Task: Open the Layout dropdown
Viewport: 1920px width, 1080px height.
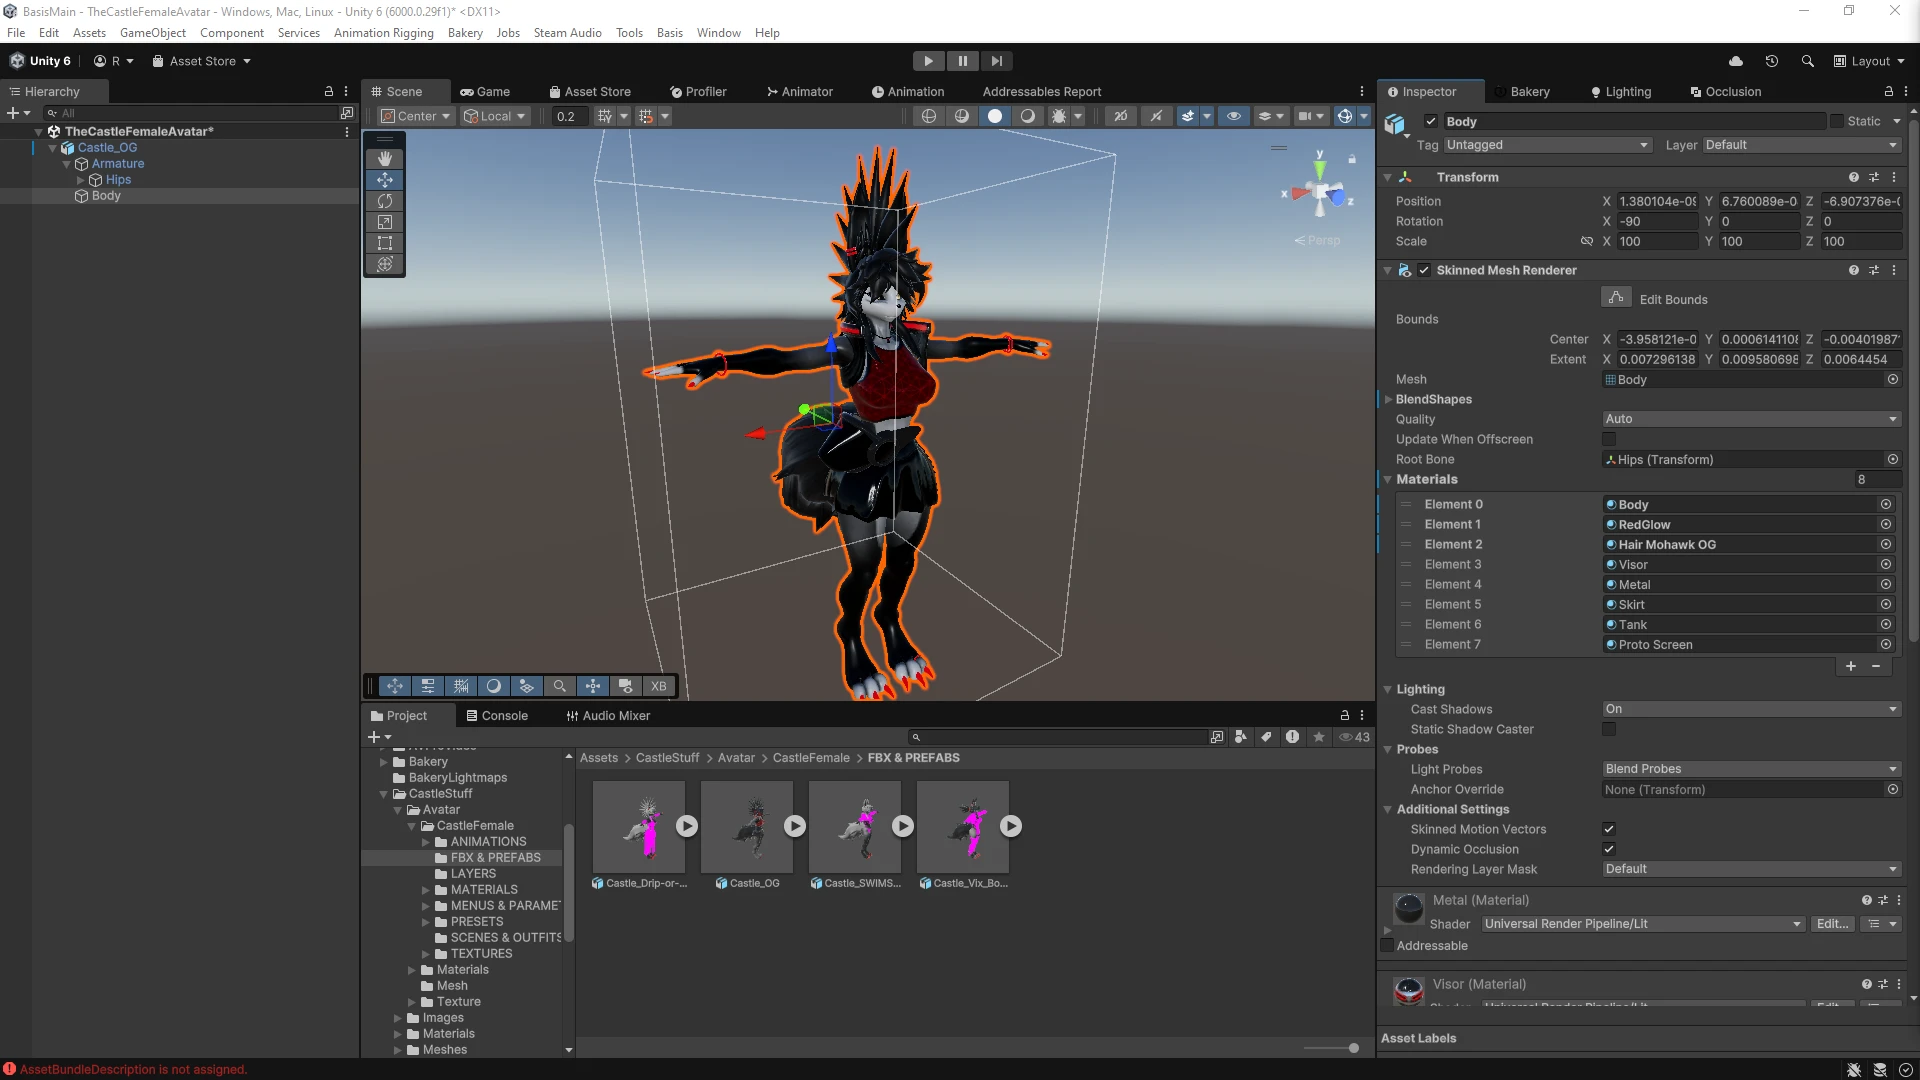Action: pyautogui.click(x=1869, y=61)
